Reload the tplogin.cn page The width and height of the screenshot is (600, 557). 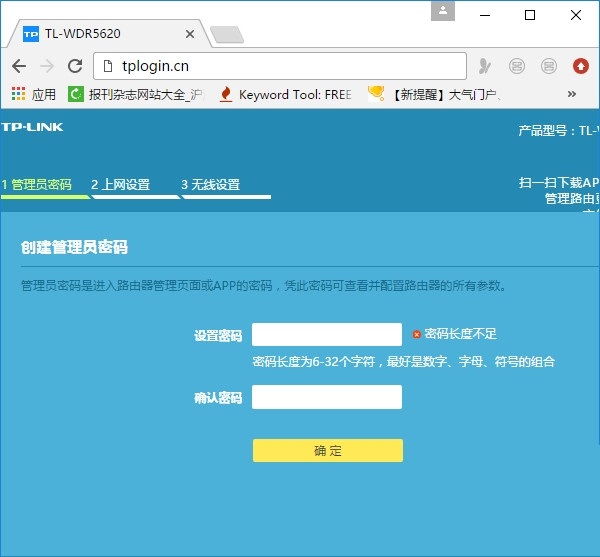75,66
